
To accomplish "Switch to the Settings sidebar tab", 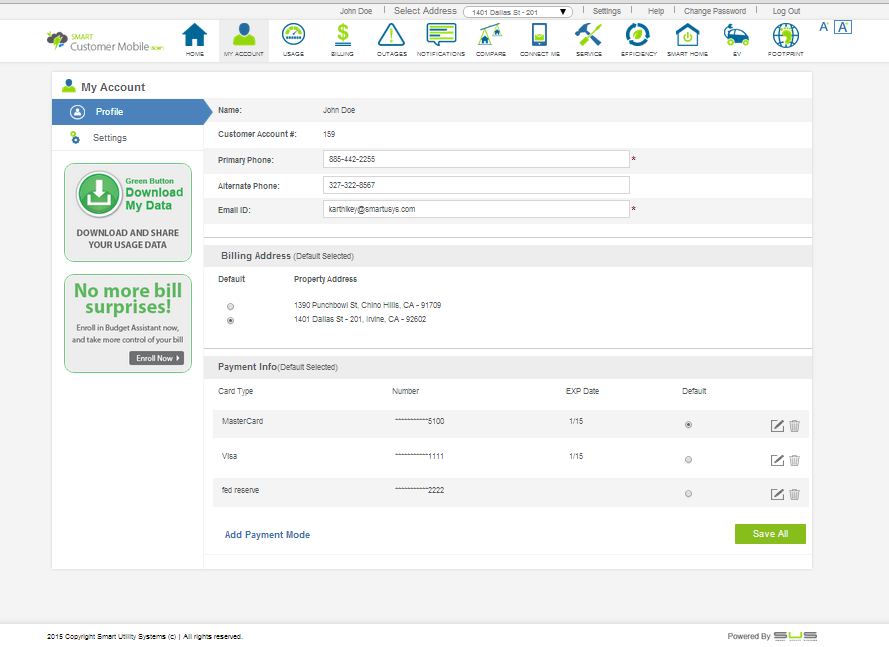I will pyautogui.click(x=110, y=138).
